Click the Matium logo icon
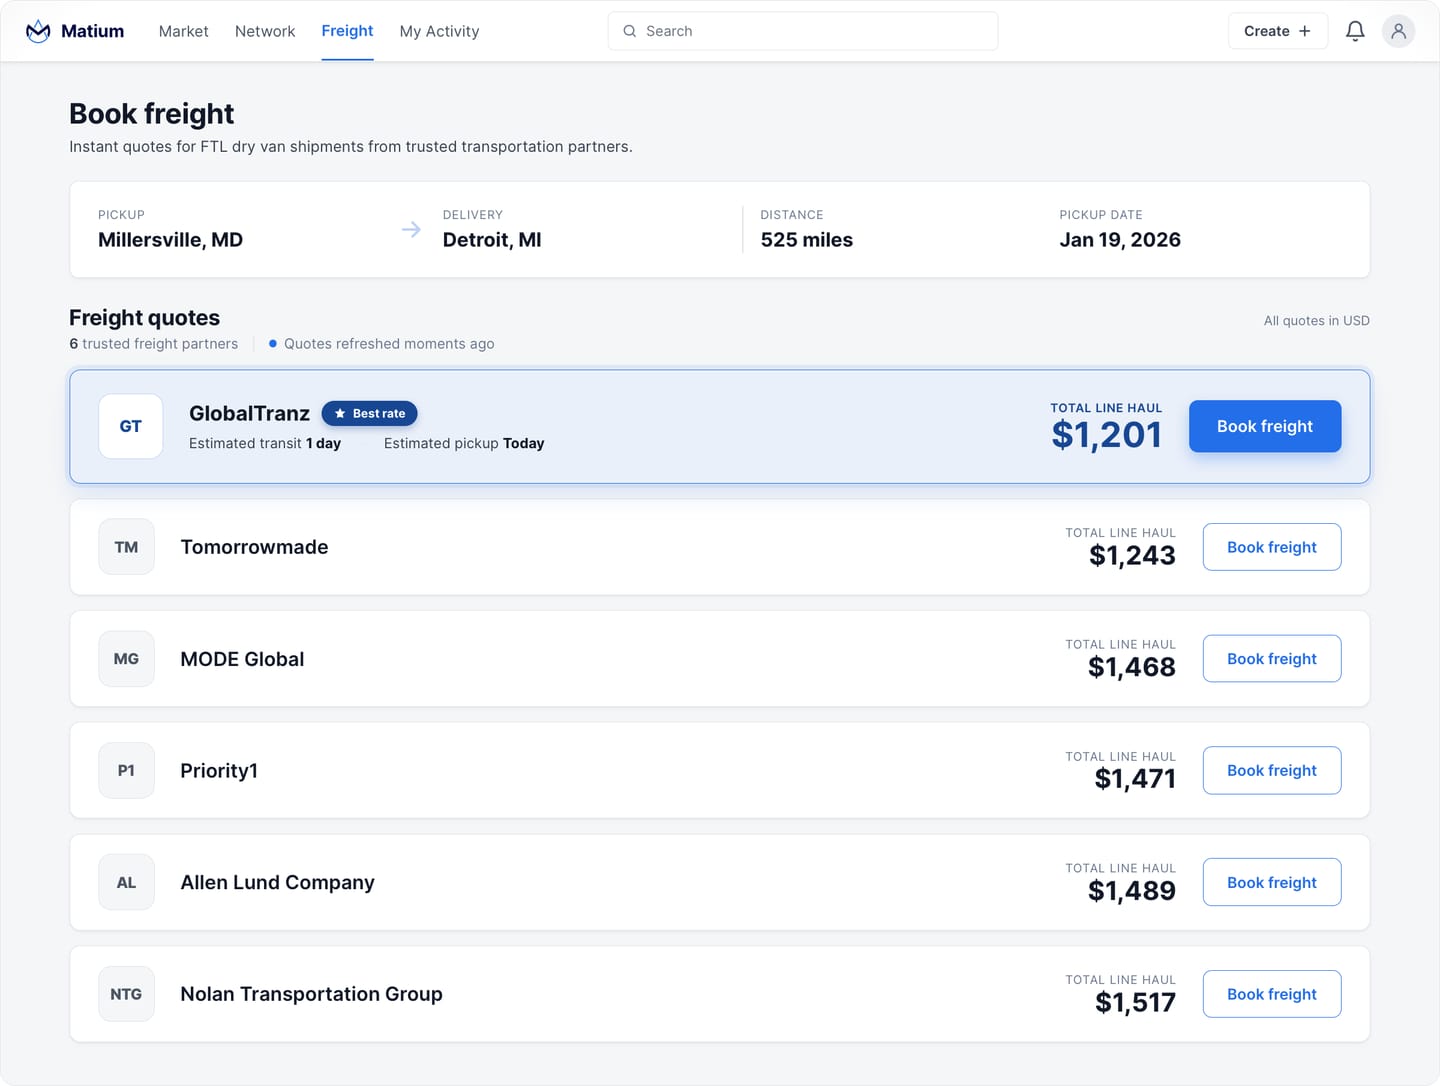The height and width of the screenshot is (1086, 1440). coord(38,31)
